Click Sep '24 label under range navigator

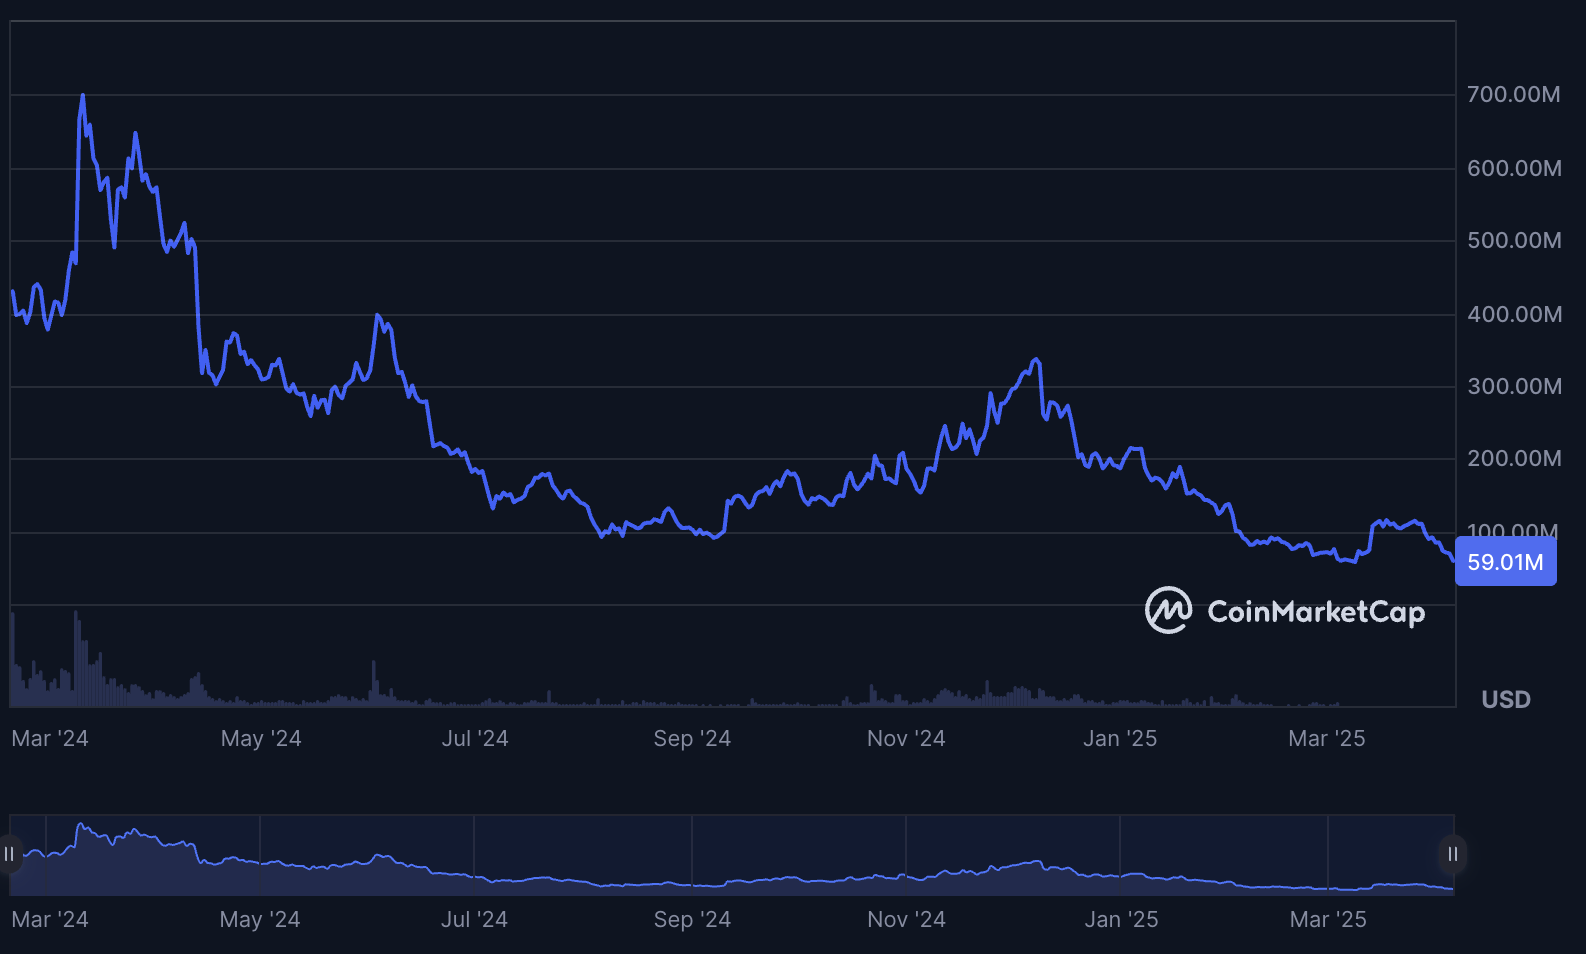(692, 919)
